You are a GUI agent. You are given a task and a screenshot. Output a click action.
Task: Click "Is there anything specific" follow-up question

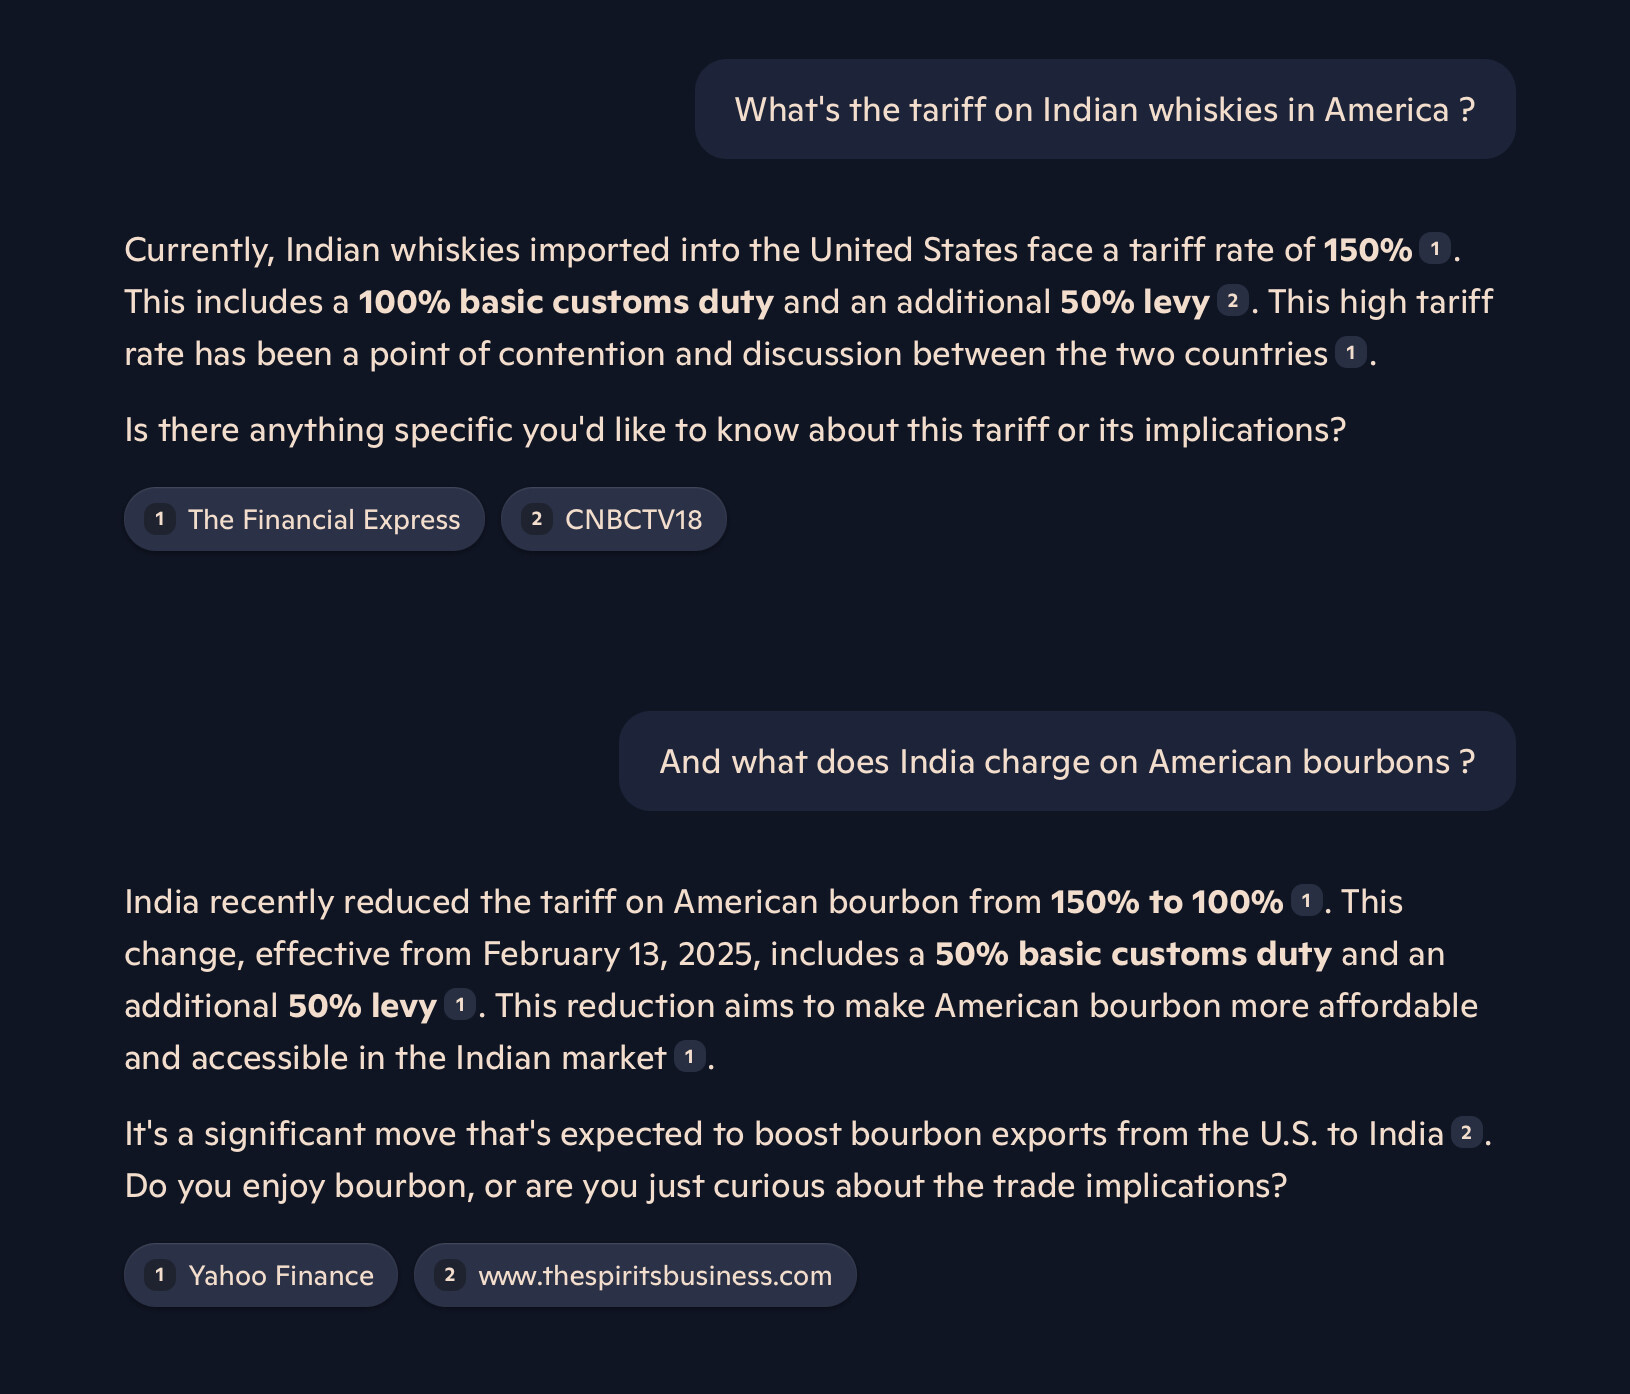[735, 430]
